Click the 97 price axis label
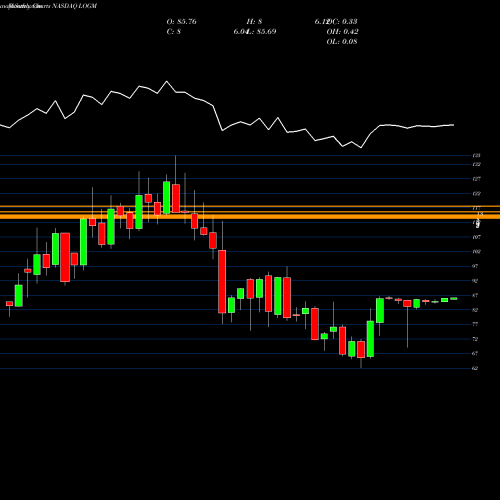The image size is (500, 500). [475, 266]
